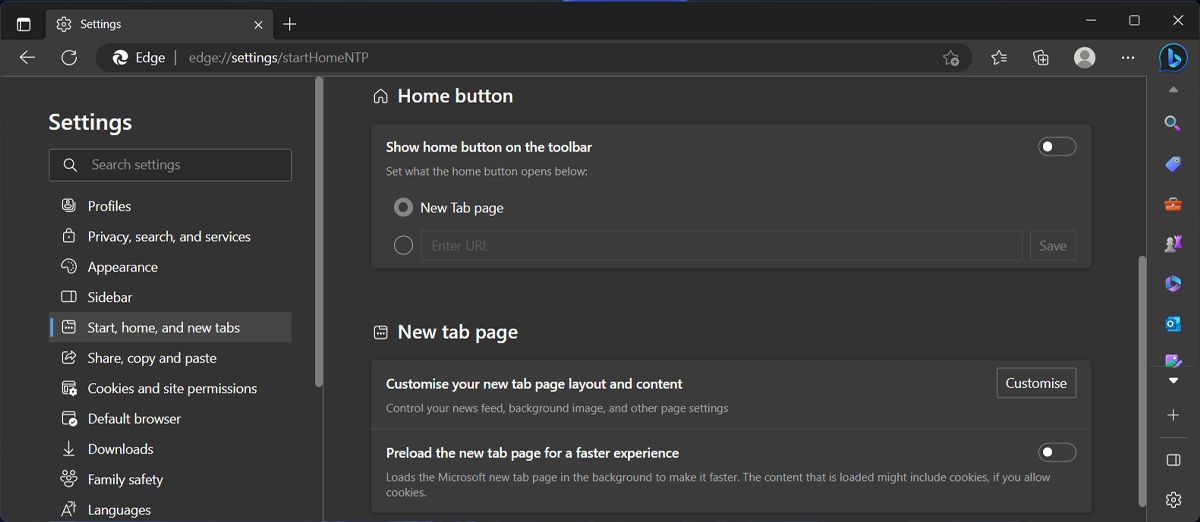
Task: Enable Show home button on toolbar toggle
Action: tap(1057, 147)
